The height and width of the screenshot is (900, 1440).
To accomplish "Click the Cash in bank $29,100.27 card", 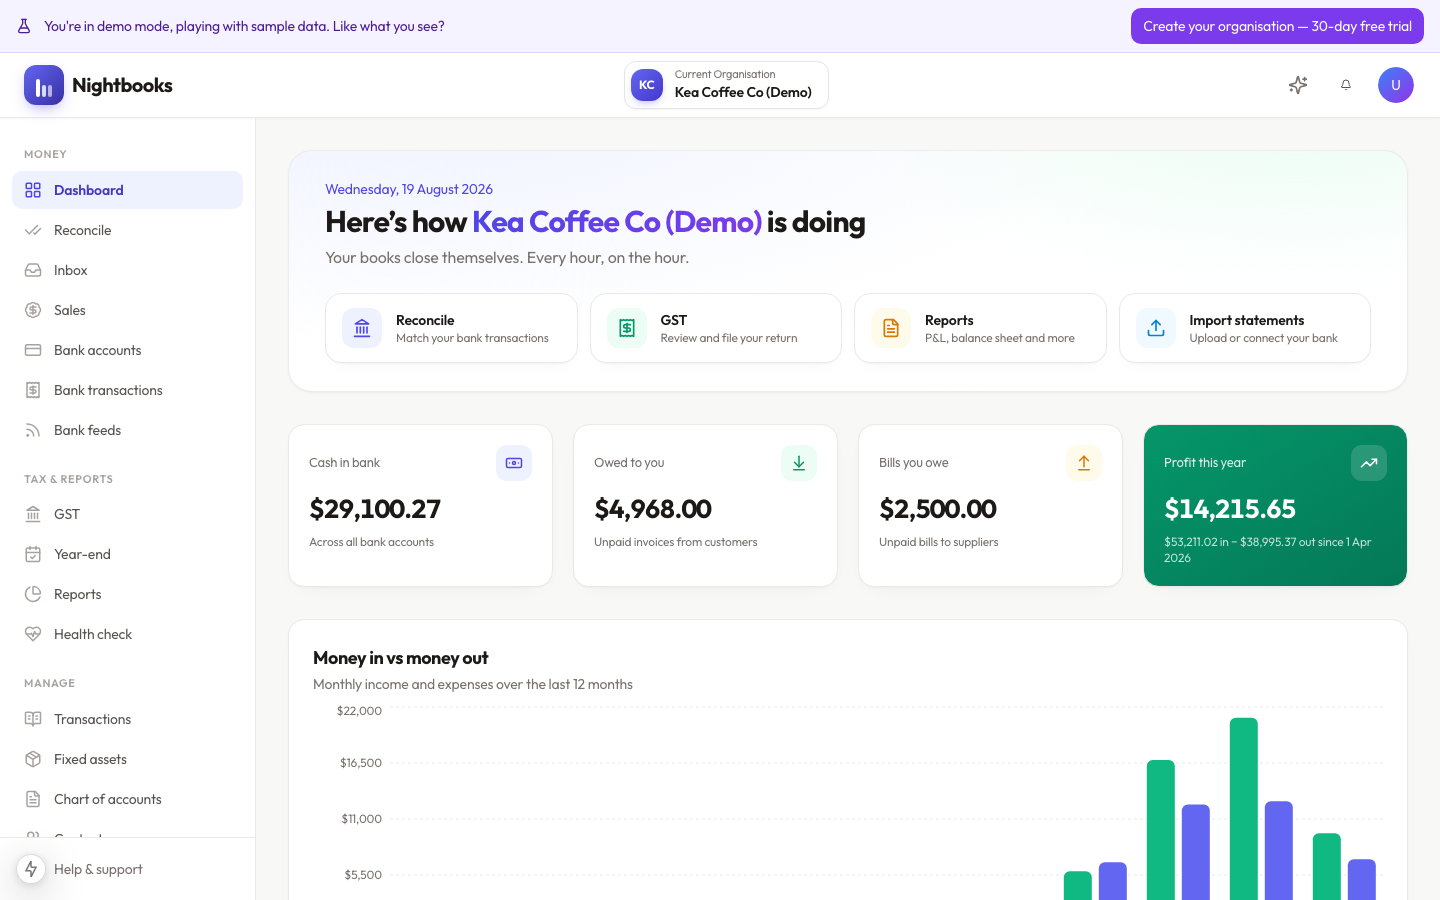I will tap(420, 506).
